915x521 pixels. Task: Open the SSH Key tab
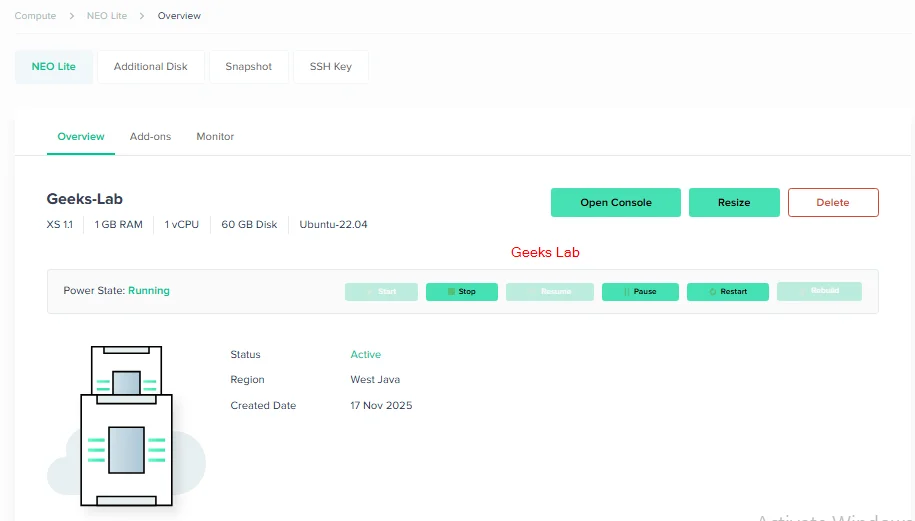click(x=331, y=67)
